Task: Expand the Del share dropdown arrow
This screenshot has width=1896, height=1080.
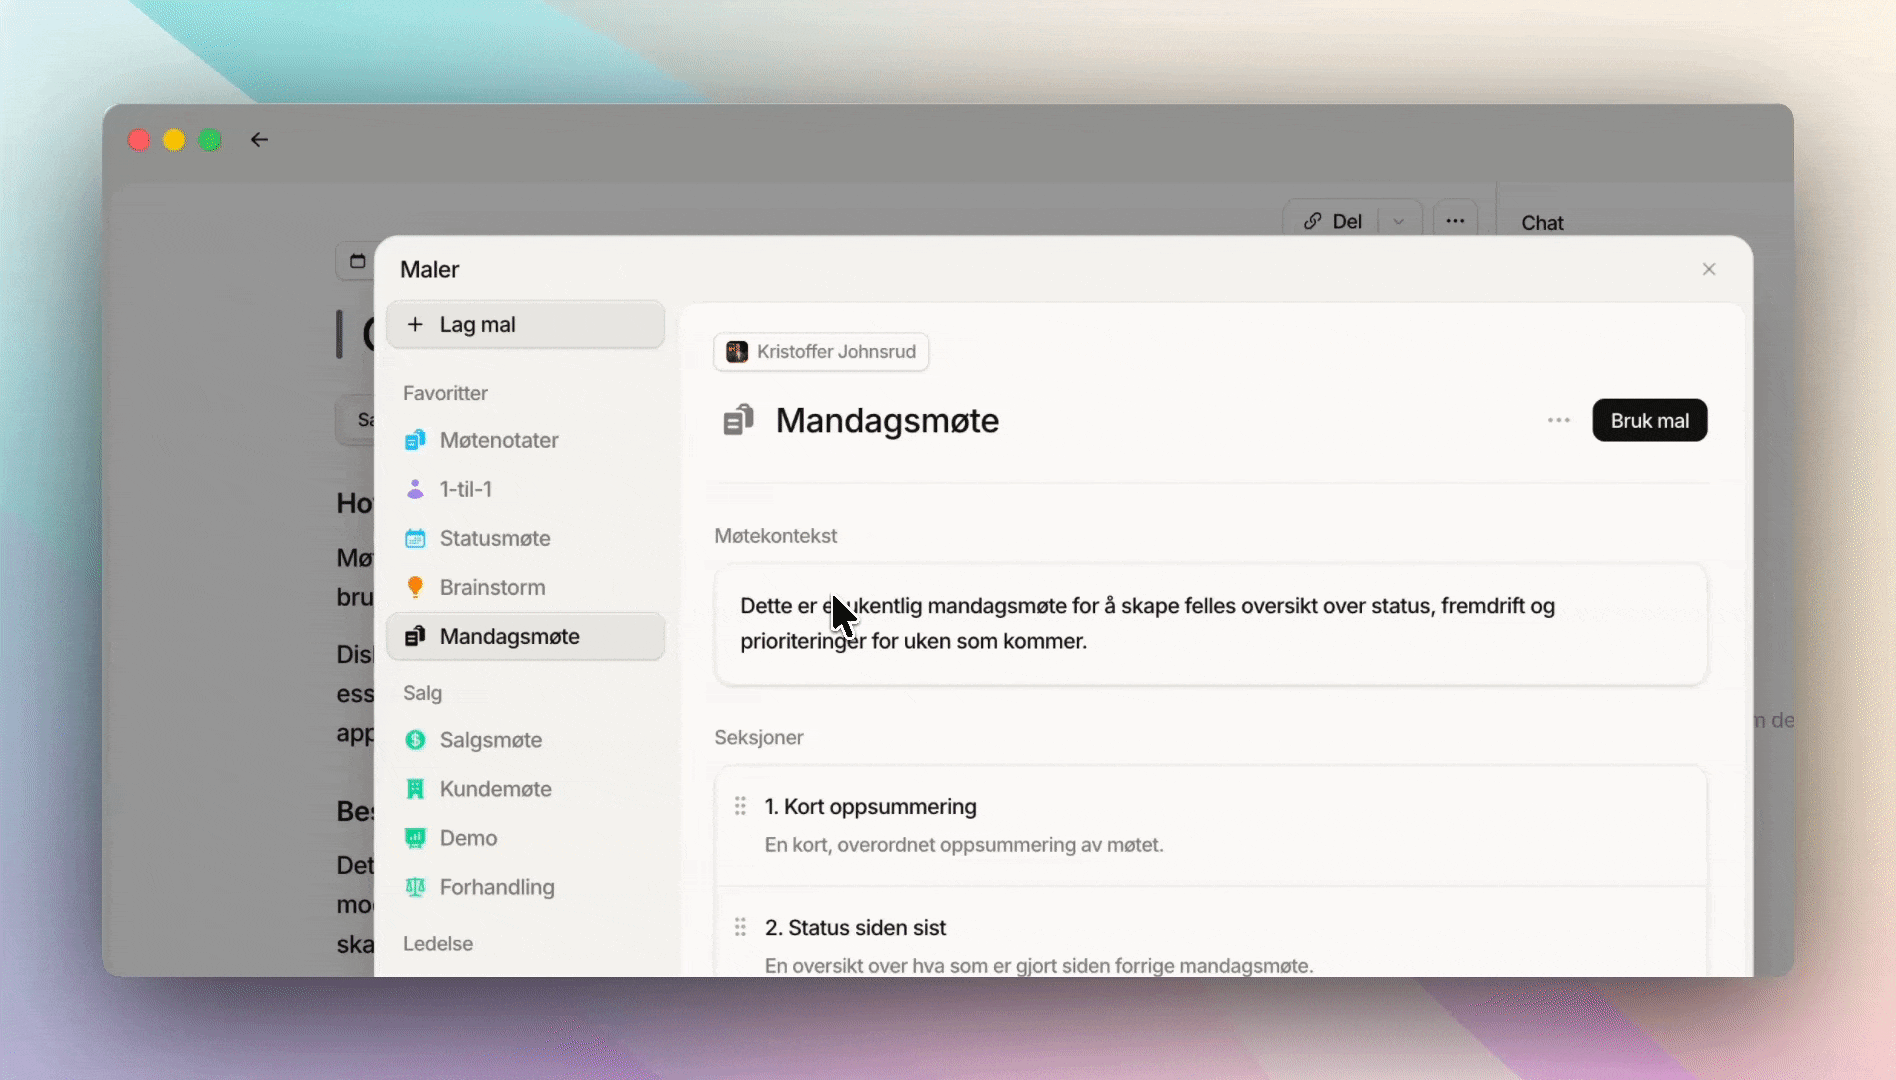Action: [x=1399, y=222]
